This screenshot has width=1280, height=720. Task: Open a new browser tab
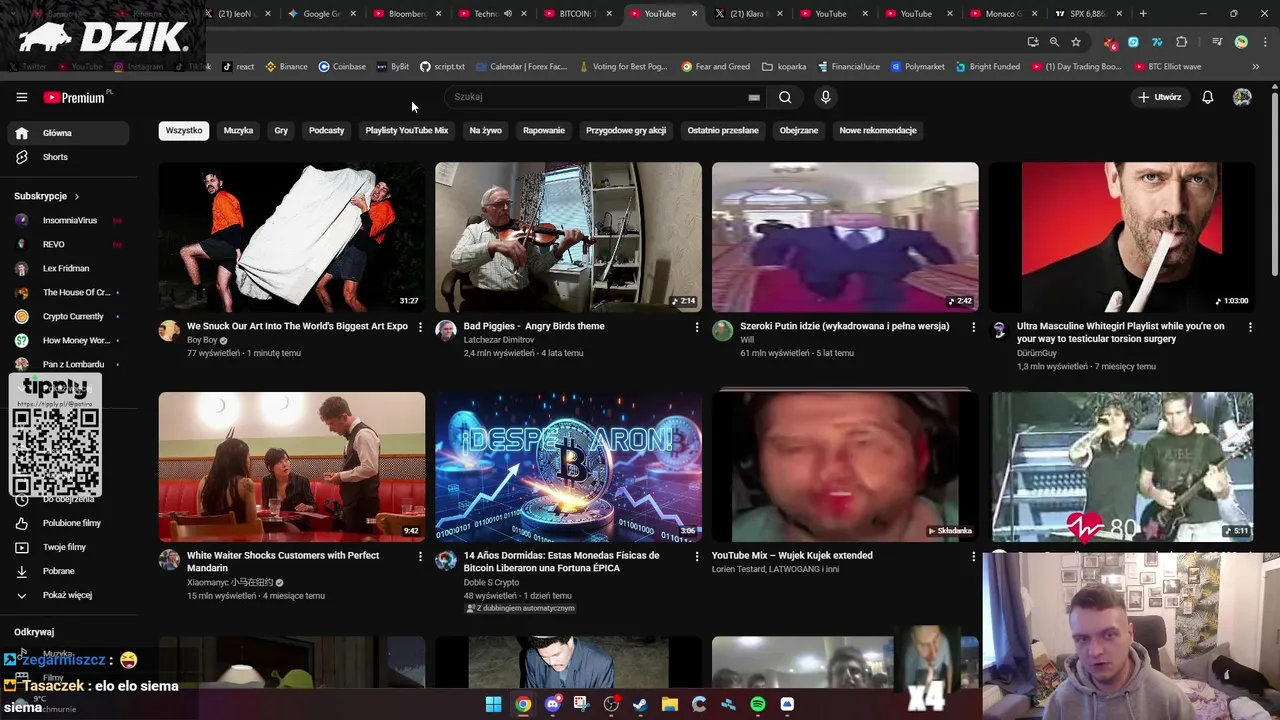(x=1143, y=14)
